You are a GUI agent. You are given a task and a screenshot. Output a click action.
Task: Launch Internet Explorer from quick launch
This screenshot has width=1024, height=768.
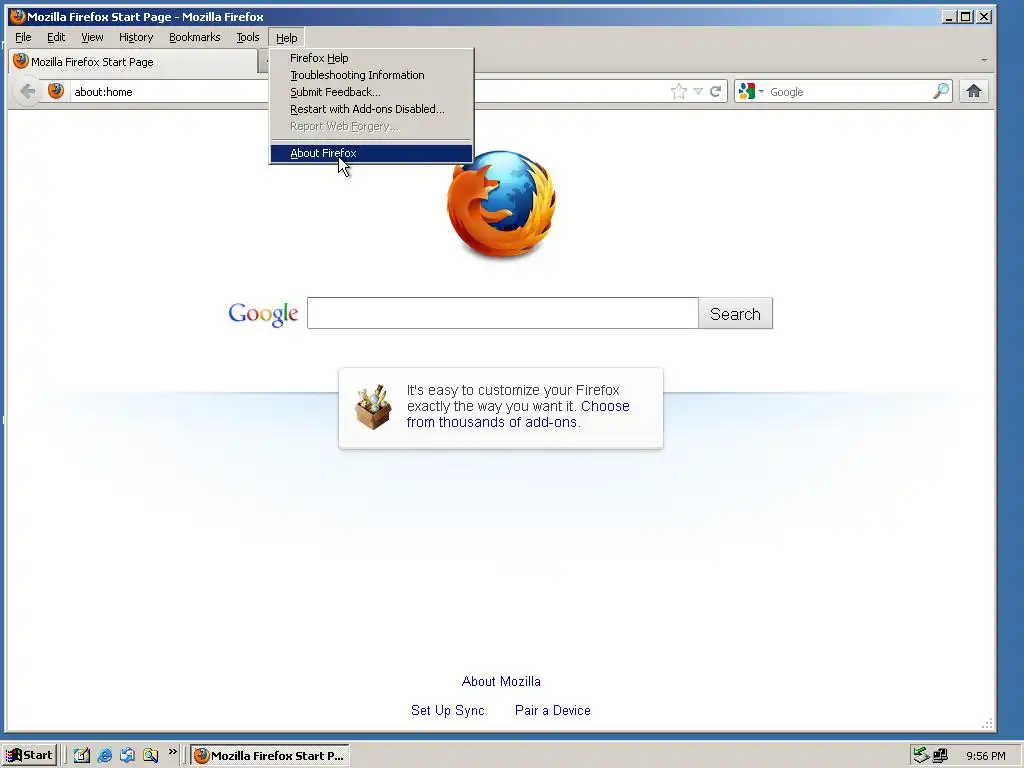(x=104, y=756)
